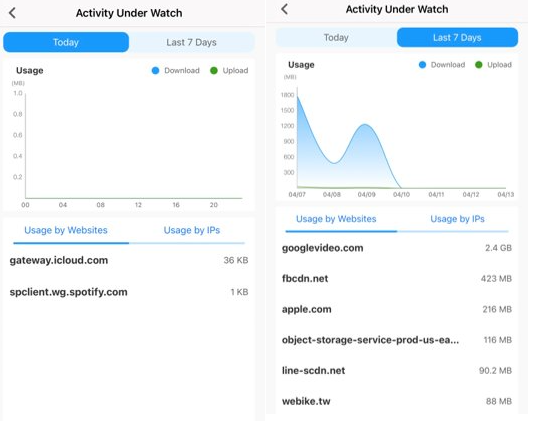Screen dimensions: 534x445
Task: Open googlevideo.com usage entry
Action: (397, 248)
